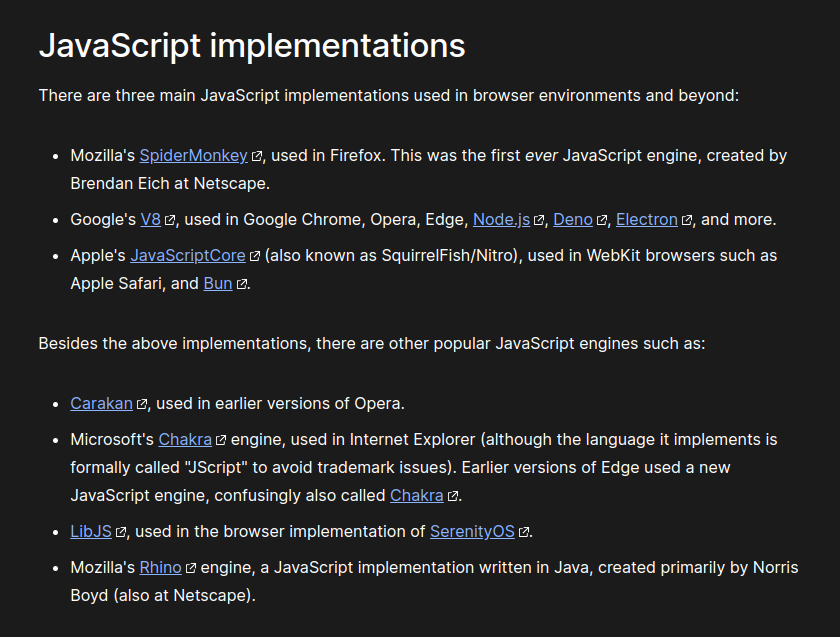
Task: Click text 'Brendan Eich at Netscape.'
Action: (x=170, y=183)
